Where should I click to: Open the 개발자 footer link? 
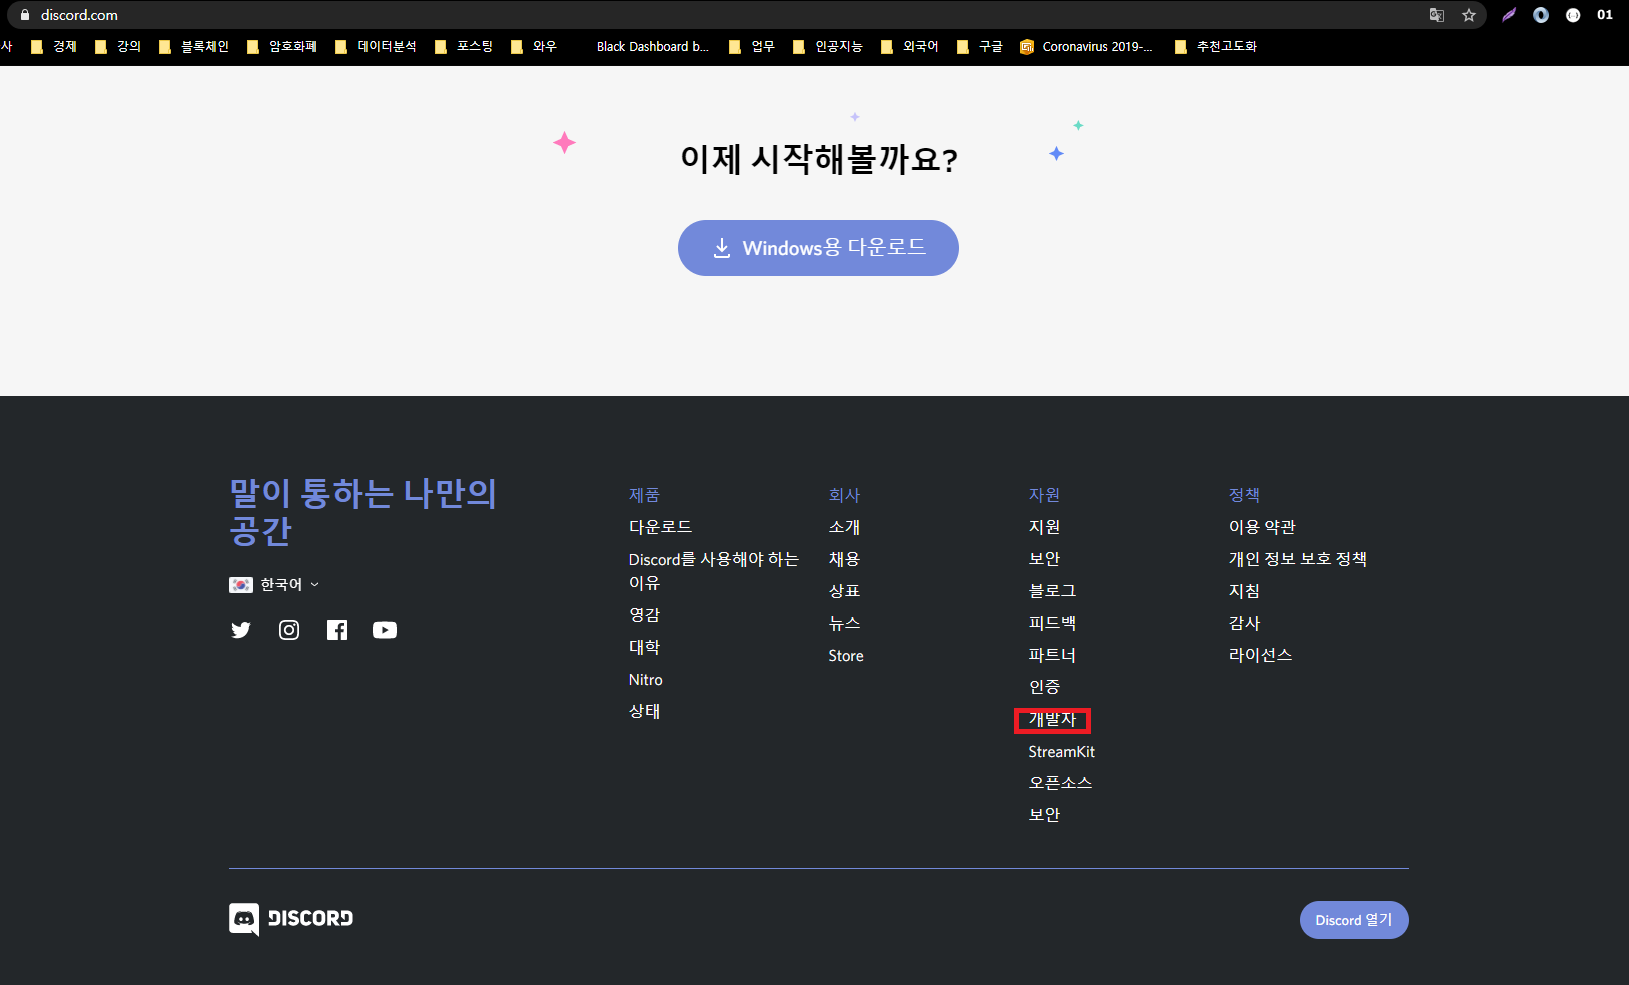[x=1053, y=720]
